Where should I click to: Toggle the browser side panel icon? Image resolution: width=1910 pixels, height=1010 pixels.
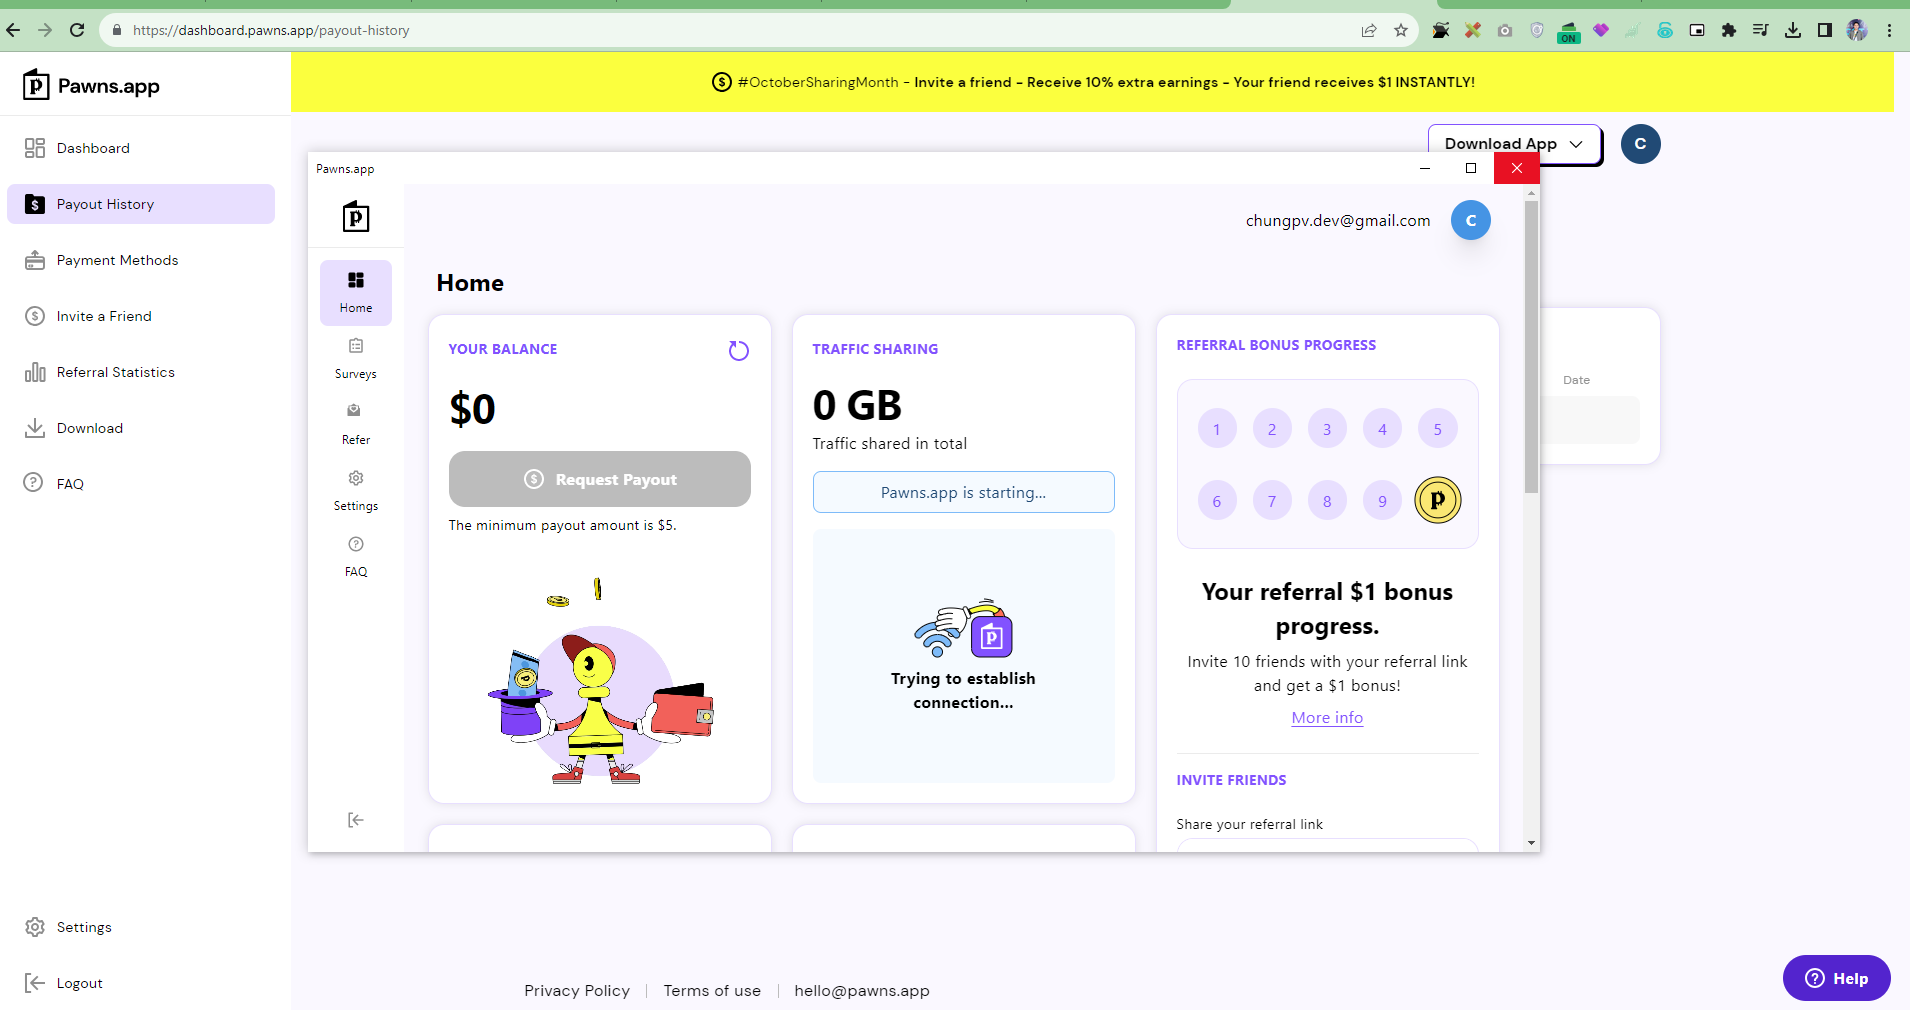click(1825, 30)
